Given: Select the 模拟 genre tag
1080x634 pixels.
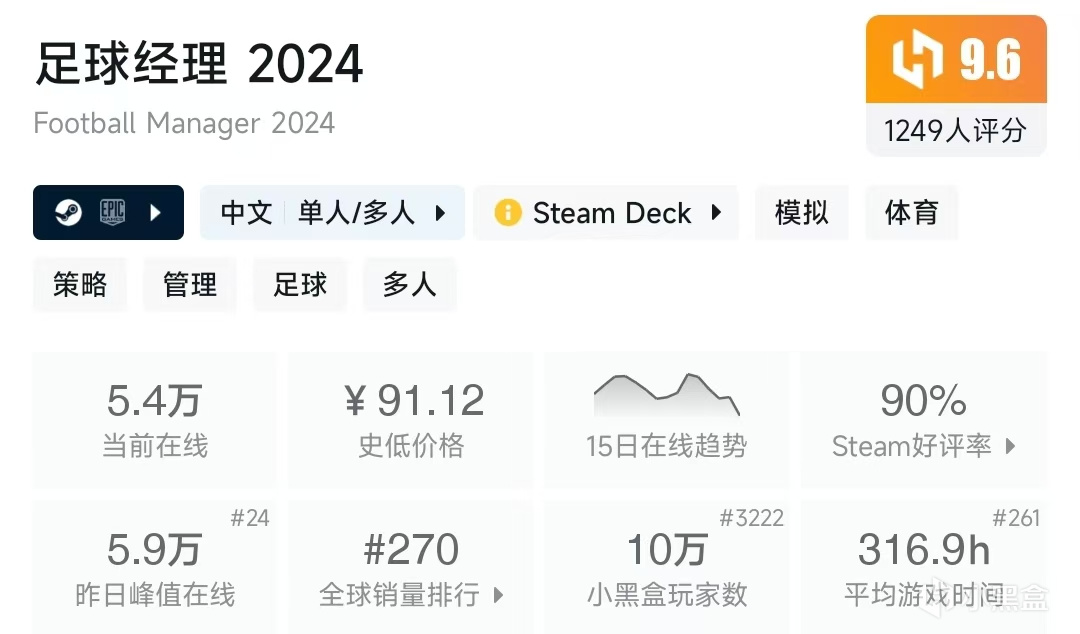Looking at the screenshot, I should [802, 213].
